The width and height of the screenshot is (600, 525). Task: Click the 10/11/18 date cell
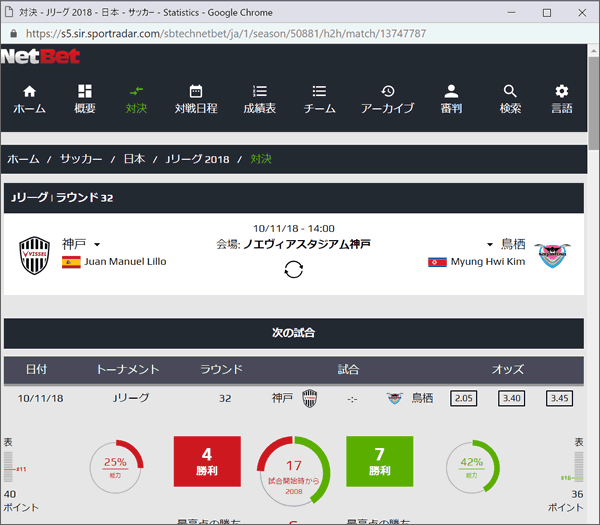point(40,398)
